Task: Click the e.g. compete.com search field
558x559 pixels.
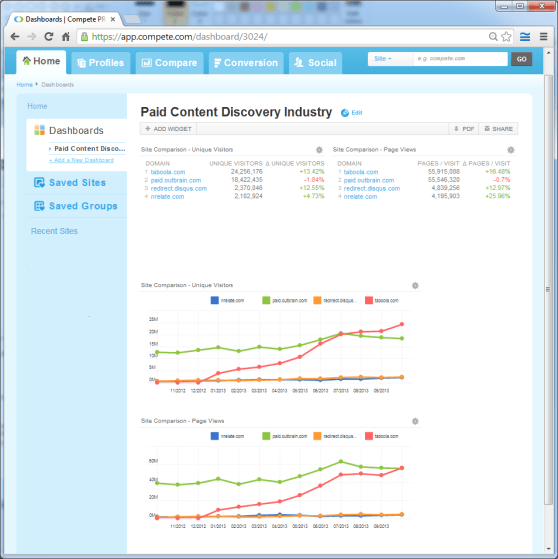Action: coord(460,59)
